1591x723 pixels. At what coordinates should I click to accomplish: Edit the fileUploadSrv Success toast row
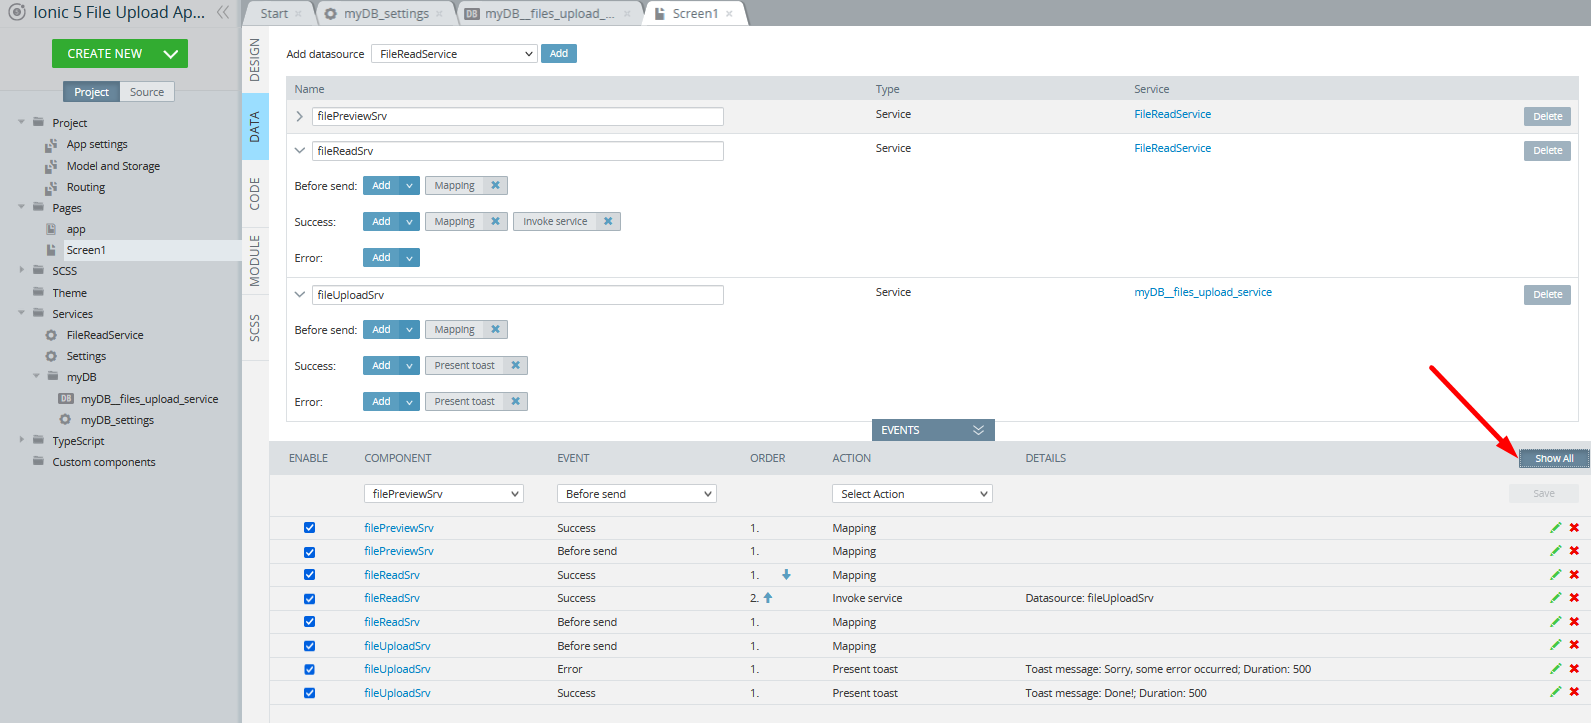pyautogui.click(x=1556, y=691)
